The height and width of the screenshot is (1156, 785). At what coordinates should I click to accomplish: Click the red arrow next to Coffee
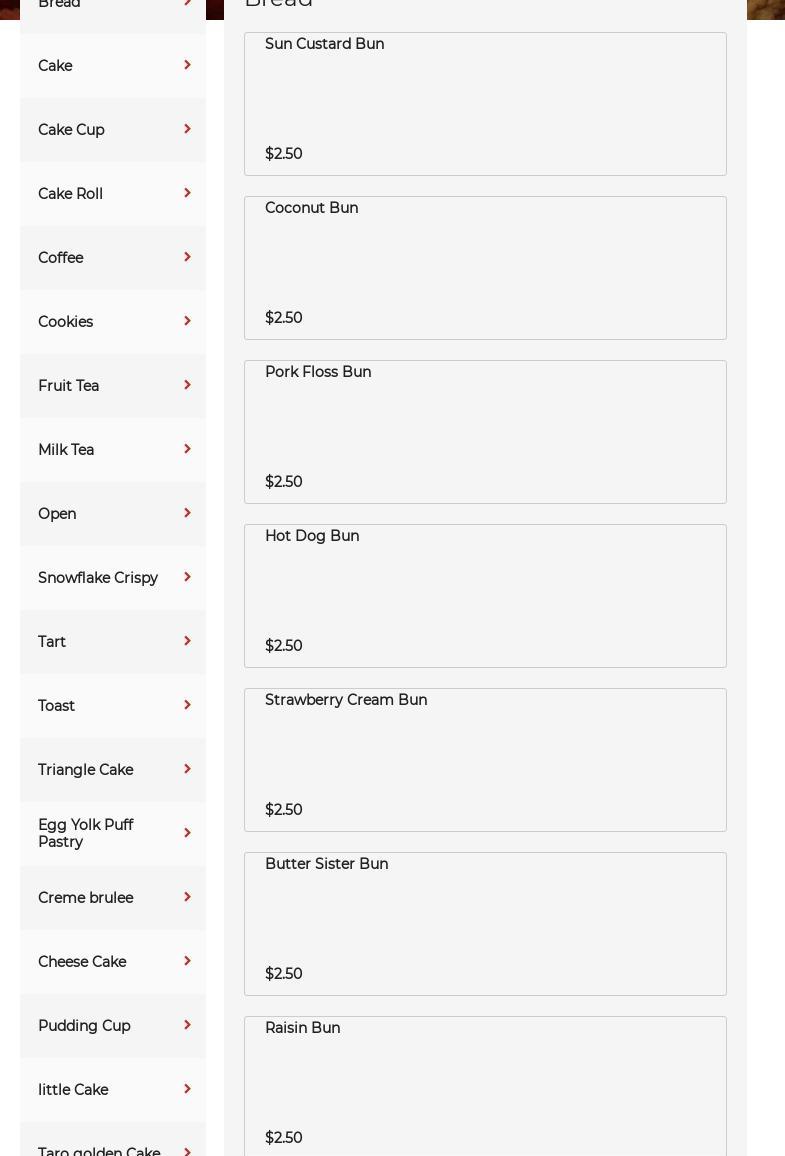click(187, 257)
